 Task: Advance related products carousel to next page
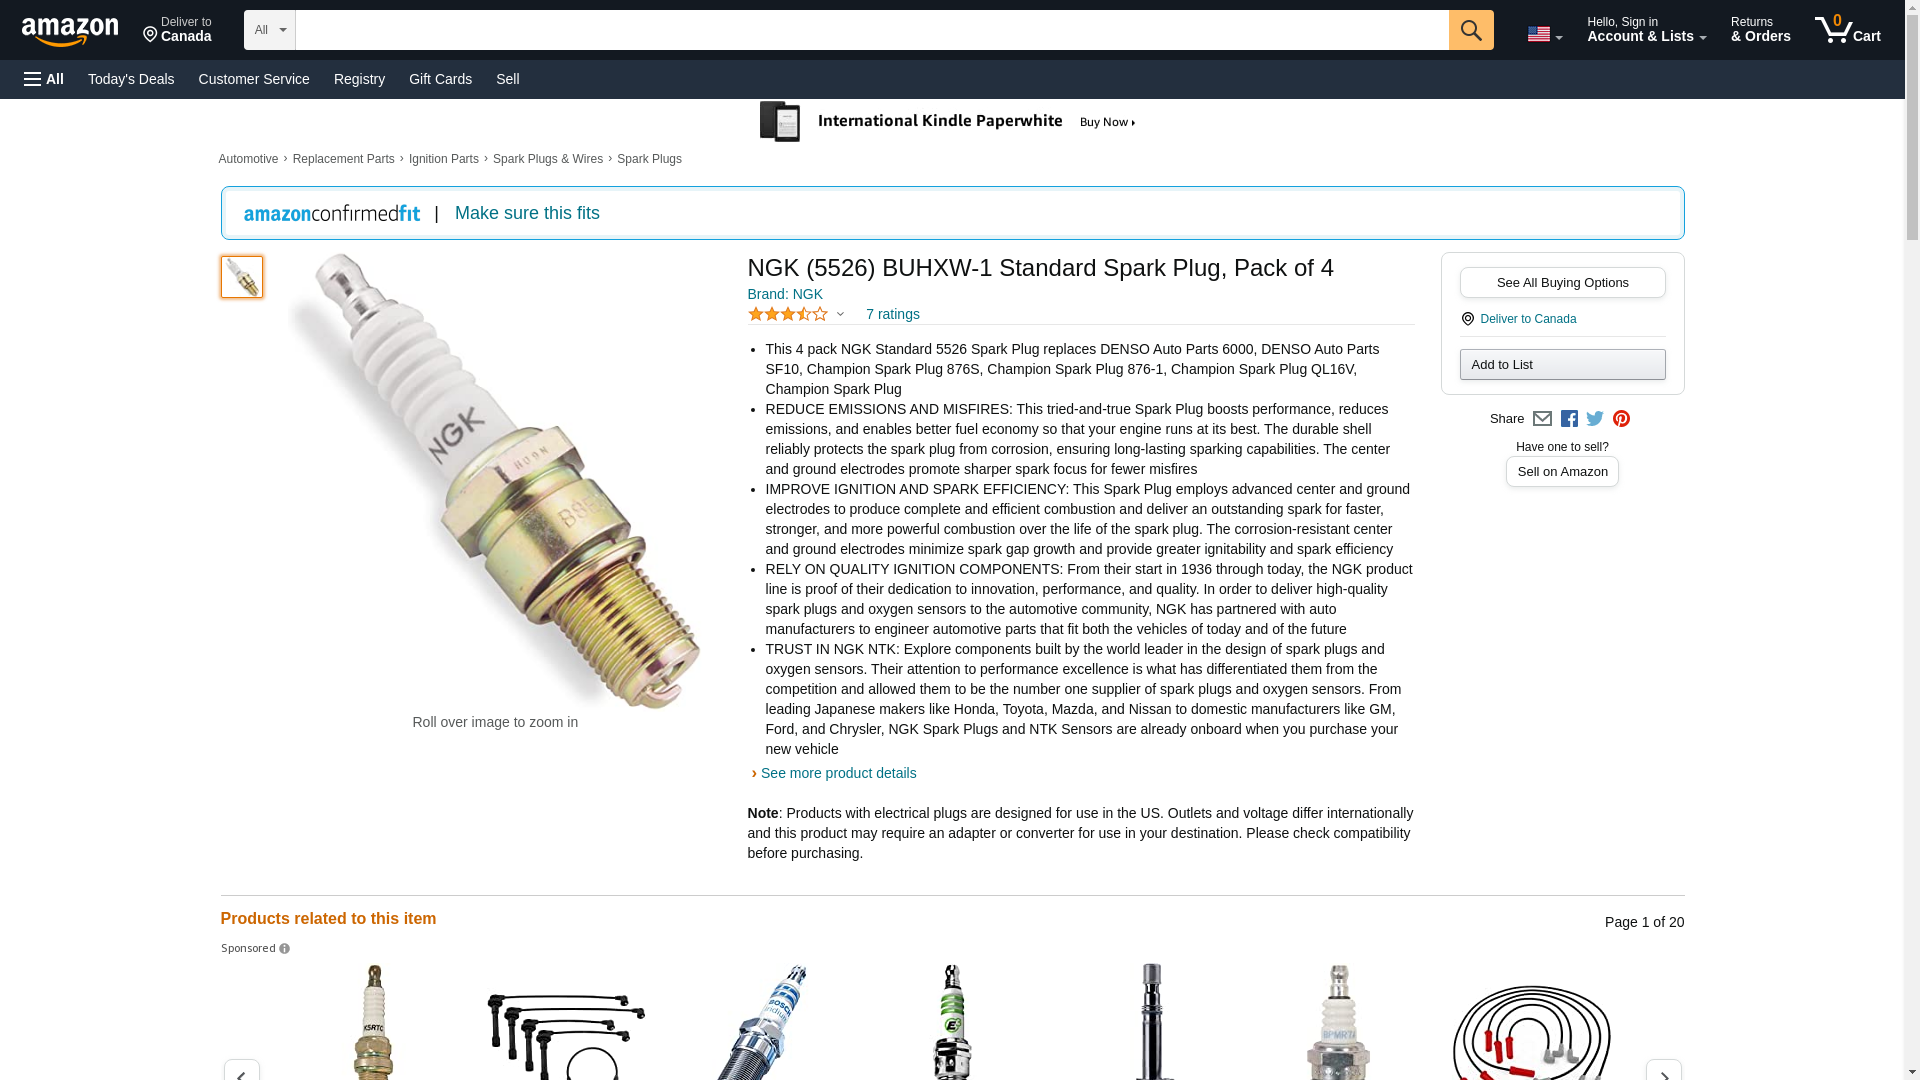(1663, 1071)
